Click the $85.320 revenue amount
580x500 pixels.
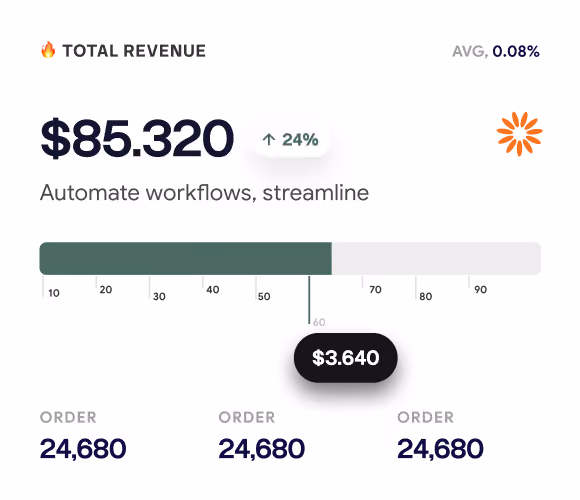[x=137, y=138]
